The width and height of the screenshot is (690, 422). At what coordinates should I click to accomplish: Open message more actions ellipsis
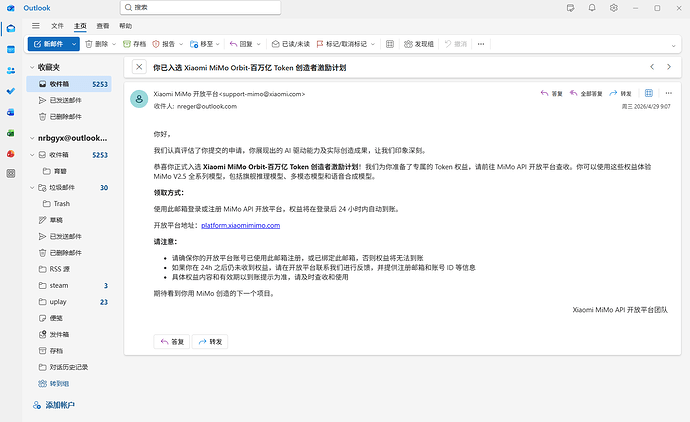point(669,93)
